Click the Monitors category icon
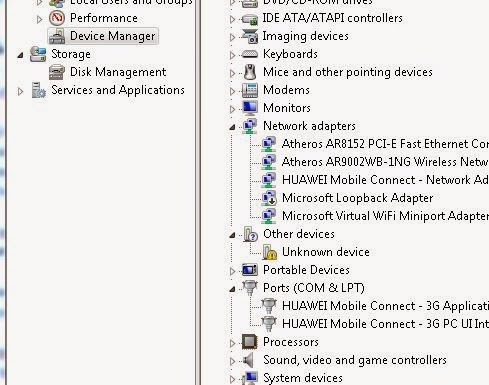 250,108
